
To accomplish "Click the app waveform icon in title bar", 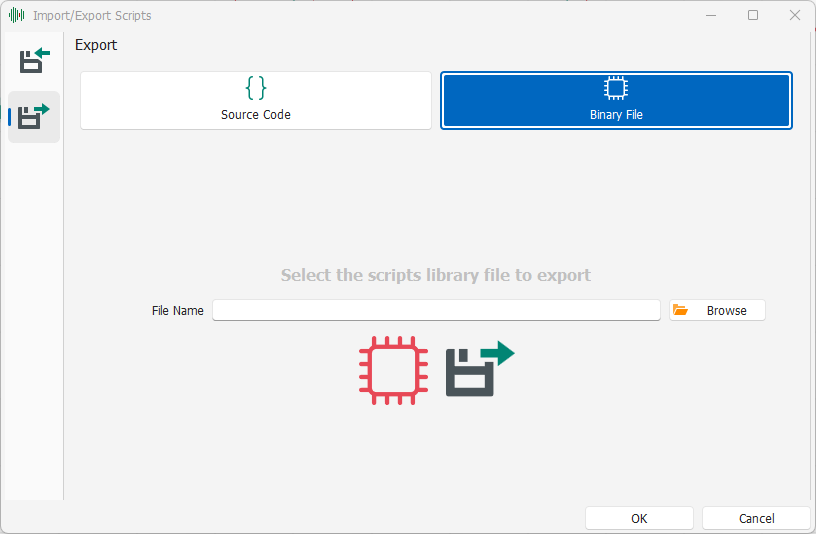I will point(17,15).
